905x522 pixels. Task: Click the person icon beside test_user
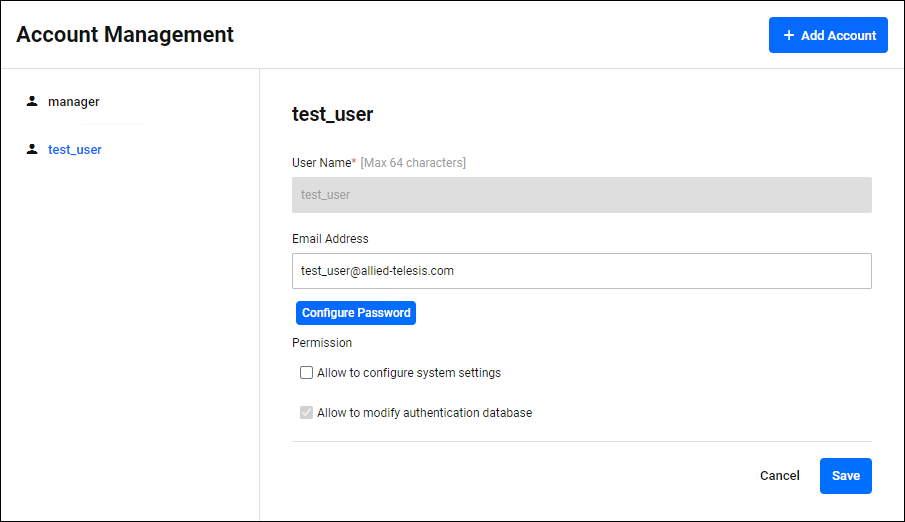click(32, 149)
